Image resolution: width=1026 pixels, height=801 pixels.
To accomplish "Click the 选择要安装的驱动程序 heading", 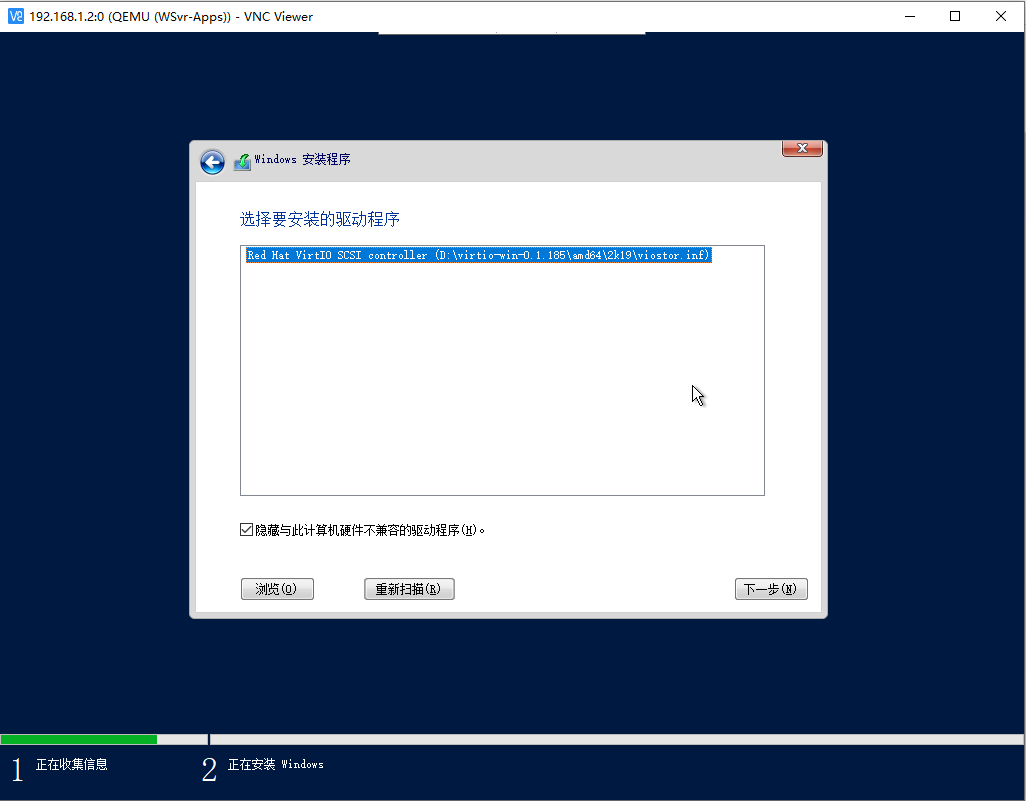I will point(319,219).
